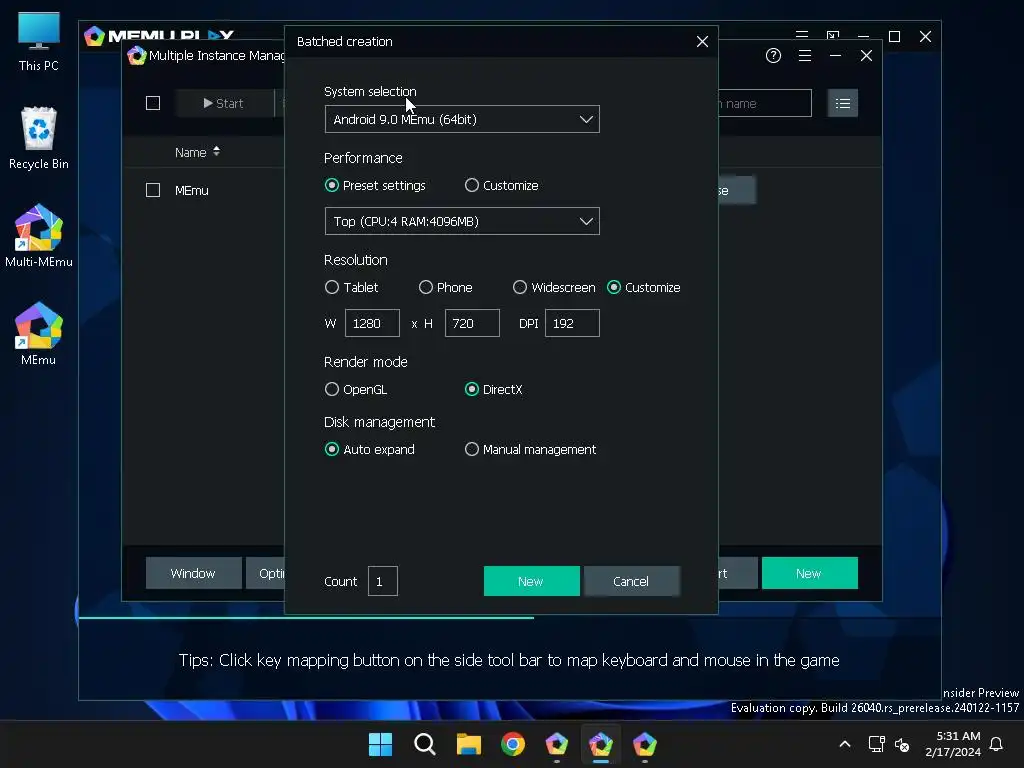The width and height of the screenshot is (1024, 768).
Task: Tick the select-all checkbox in Instance Manager
Action: coord(153,103)
